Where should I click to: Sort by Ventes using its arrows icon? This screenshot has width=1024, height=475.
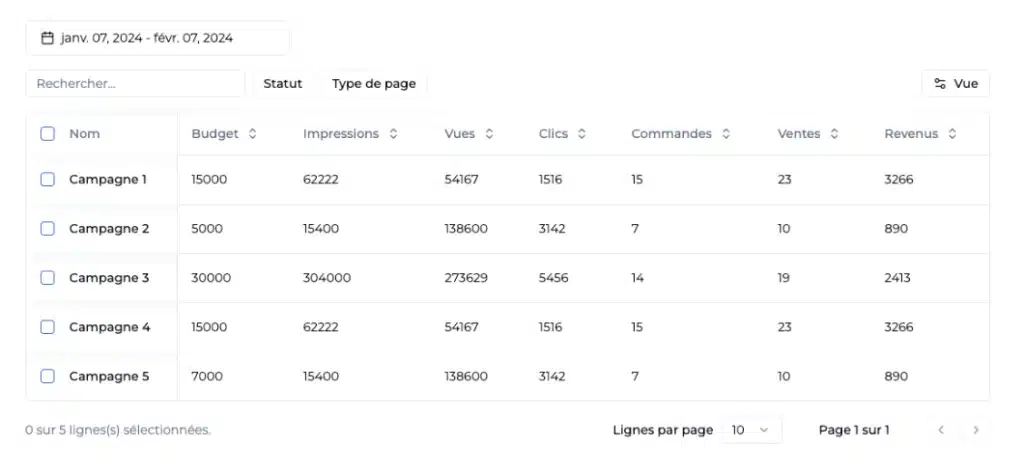(x=834, y=134)
